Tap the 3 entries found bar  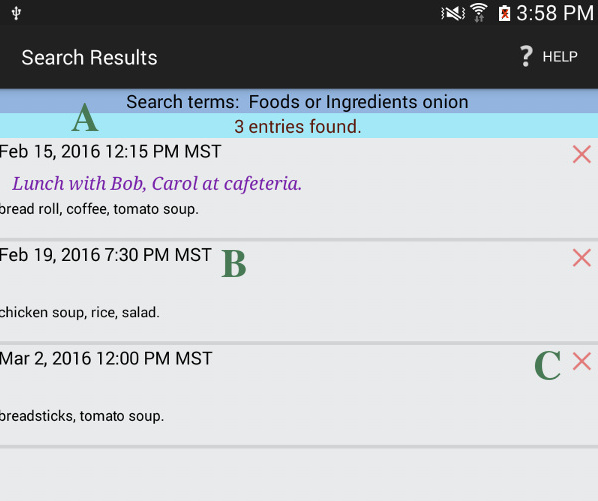[299, 126]
